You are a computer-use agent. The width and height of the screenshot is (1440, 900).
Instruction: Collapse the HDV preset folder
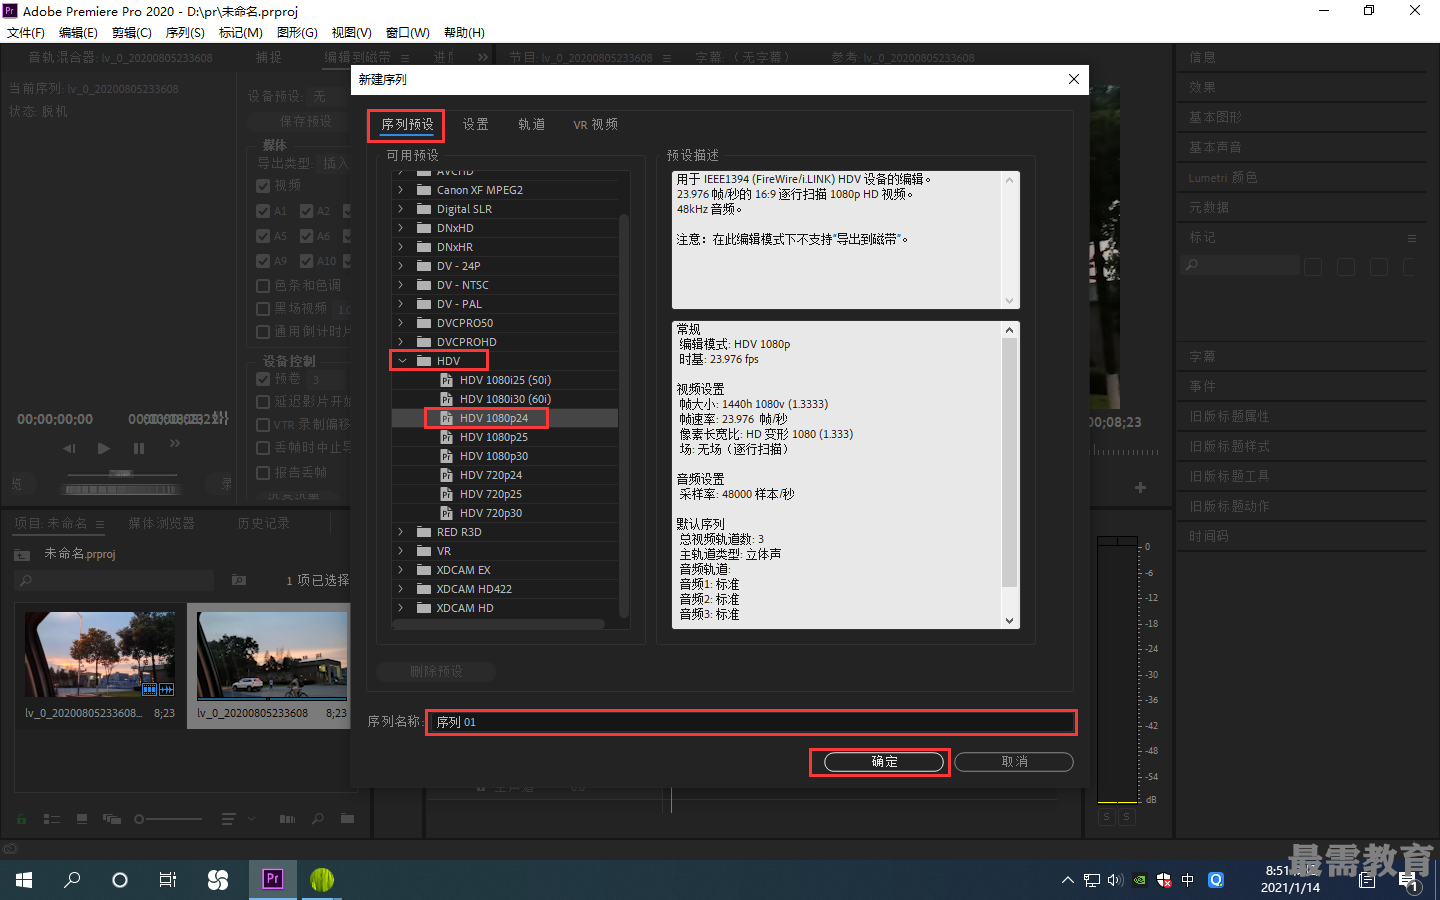[402, 361]
